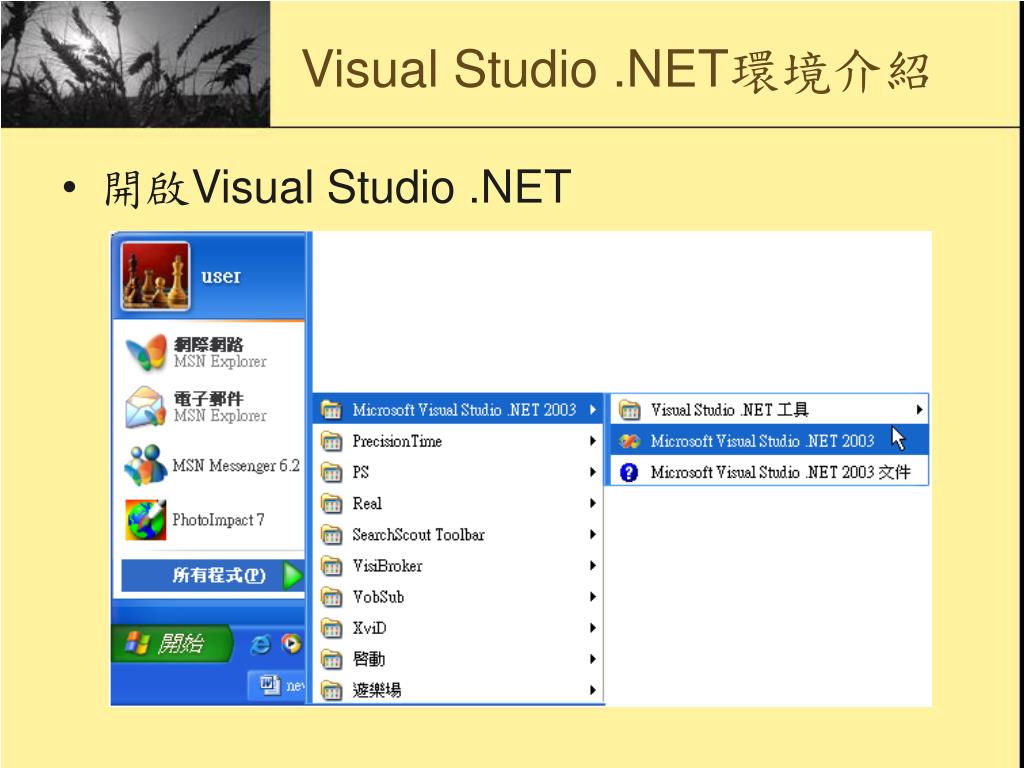
Task: Click the user chess avatar picture
Action: point(155,276)
